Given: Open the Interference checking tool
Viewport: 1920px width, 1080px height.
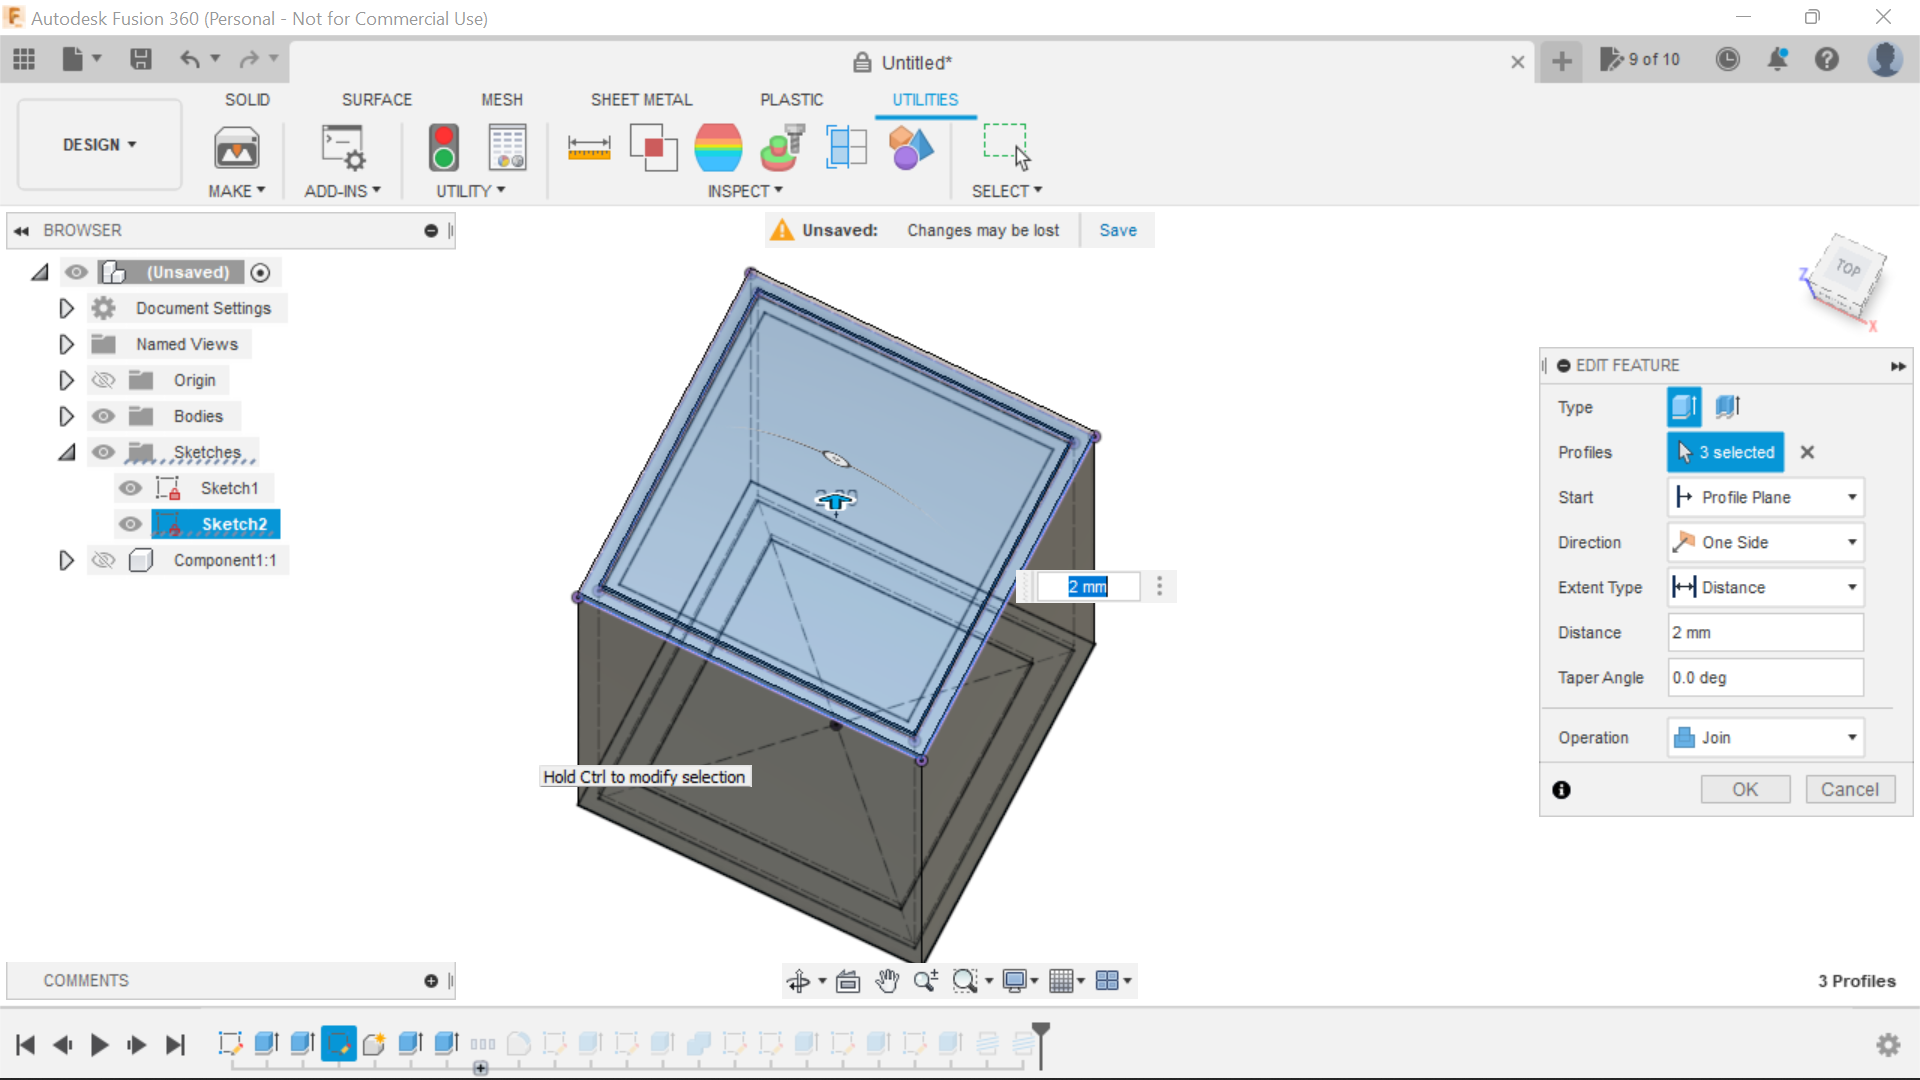Looking at the screenshot, I should (x=654, y=147).
